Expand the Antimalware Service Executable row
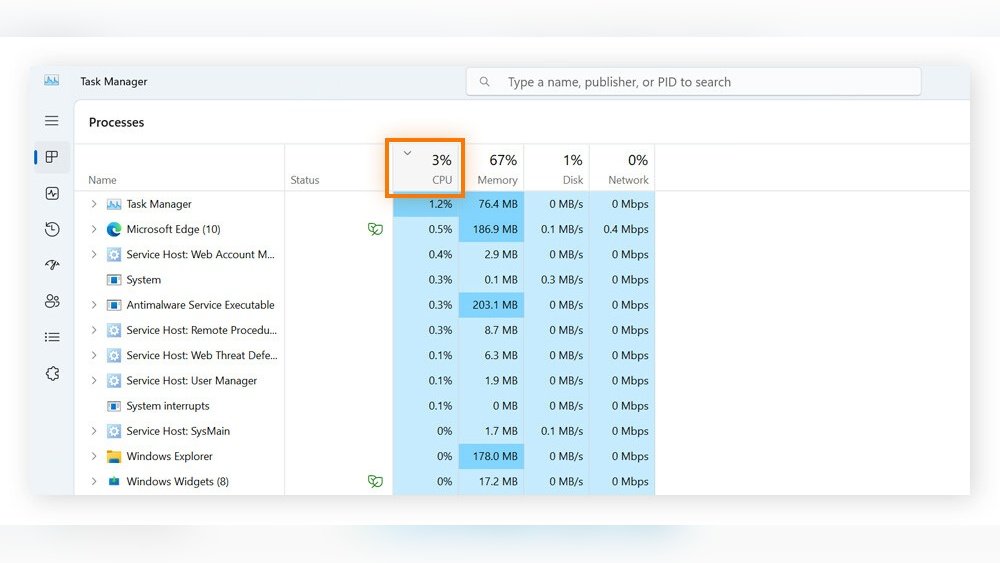The image size is (1000, 563). (94, 305)
